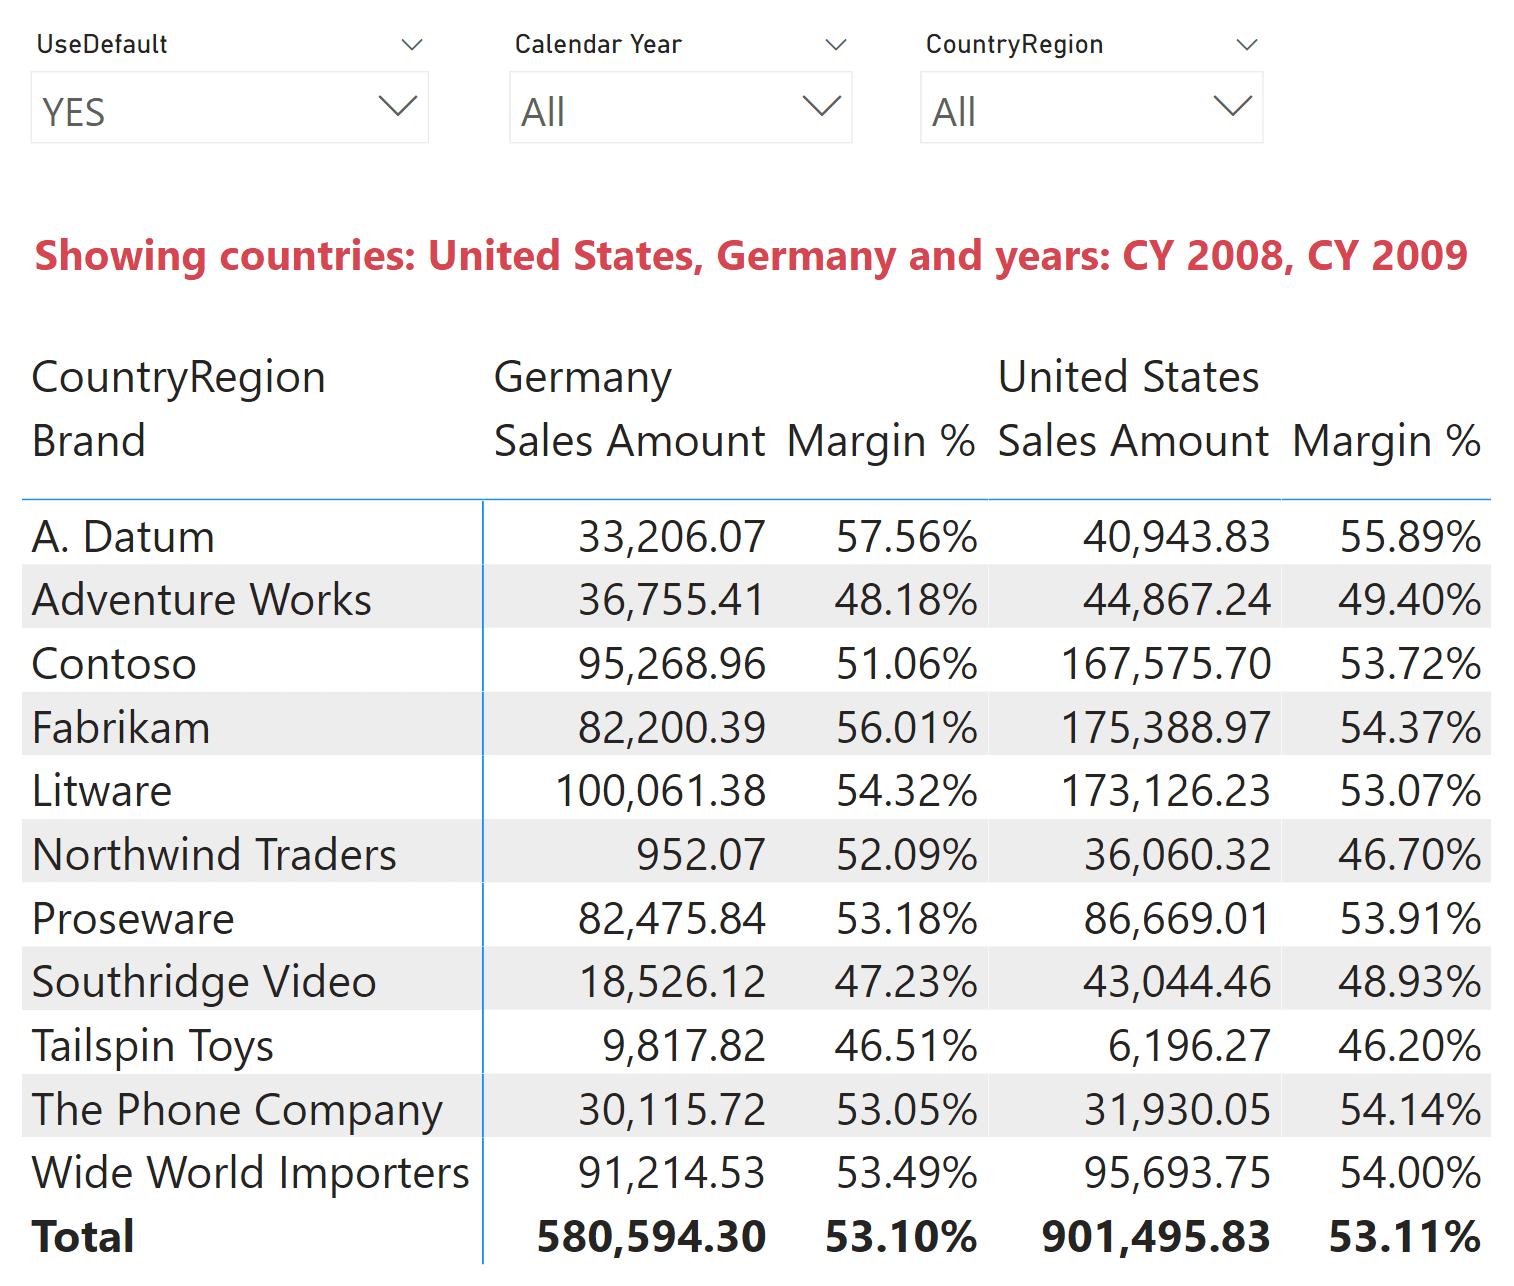
Task: Click the value 82,200.39
Action: (672, 728)
